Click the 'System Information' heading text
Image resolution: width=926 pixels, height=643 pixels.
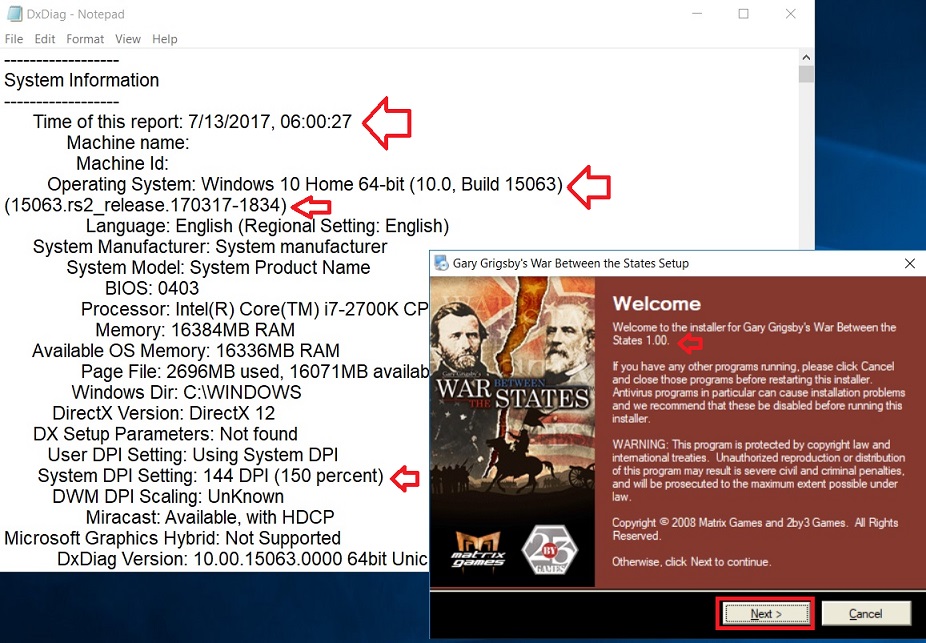tap(81, 80)
